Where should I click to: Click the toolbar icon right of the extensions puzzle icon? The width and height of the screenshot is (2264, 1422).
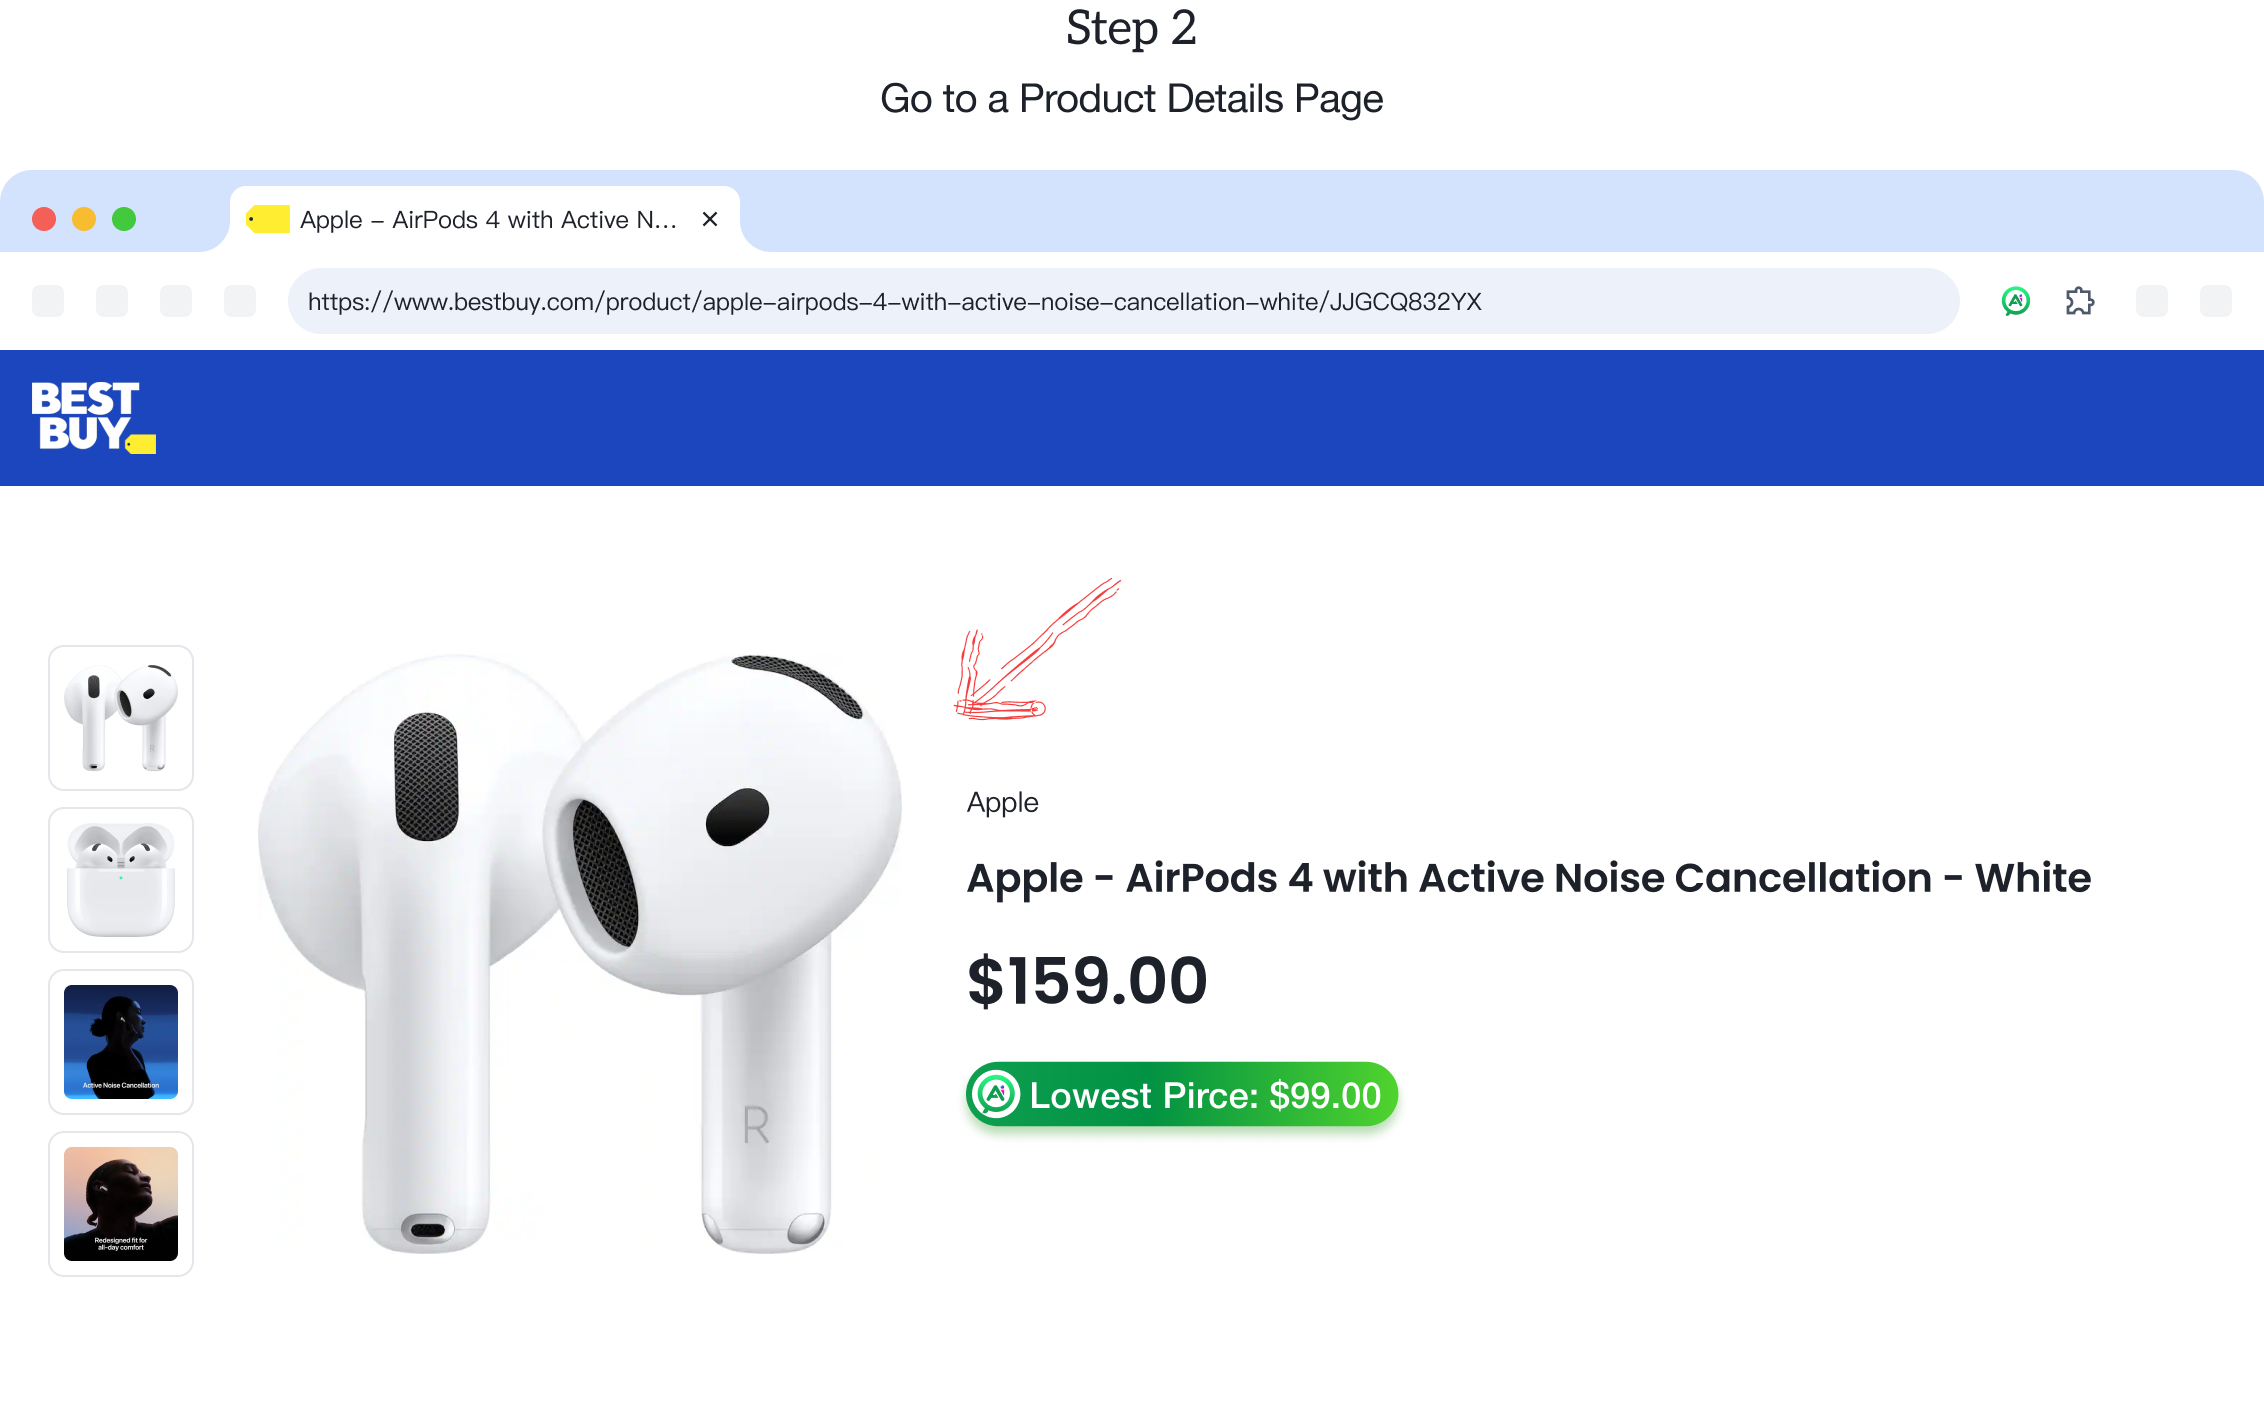click(x=2151, y=301)
